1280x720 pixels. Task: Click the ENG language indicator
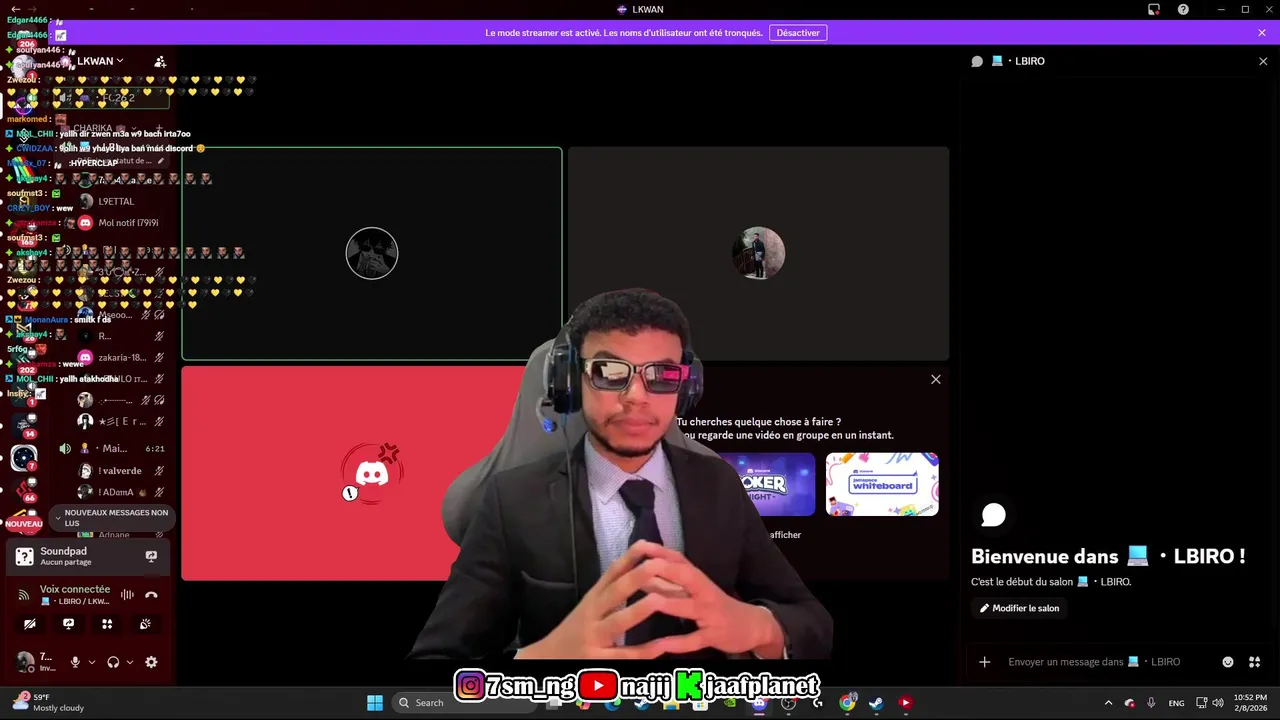point(1177,703)
